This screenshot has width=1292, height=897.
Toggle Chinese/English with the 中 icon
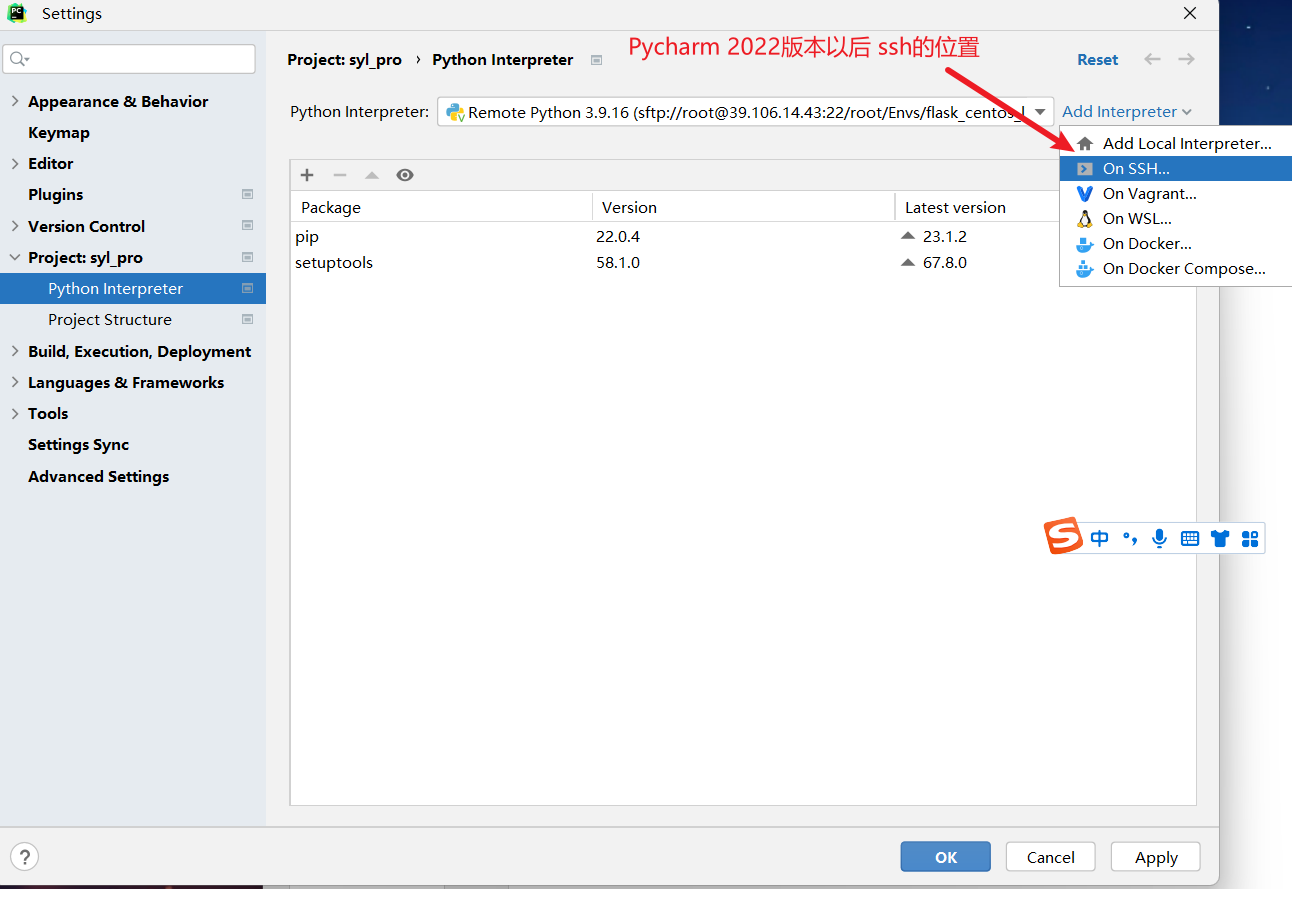pos(1099,537)
